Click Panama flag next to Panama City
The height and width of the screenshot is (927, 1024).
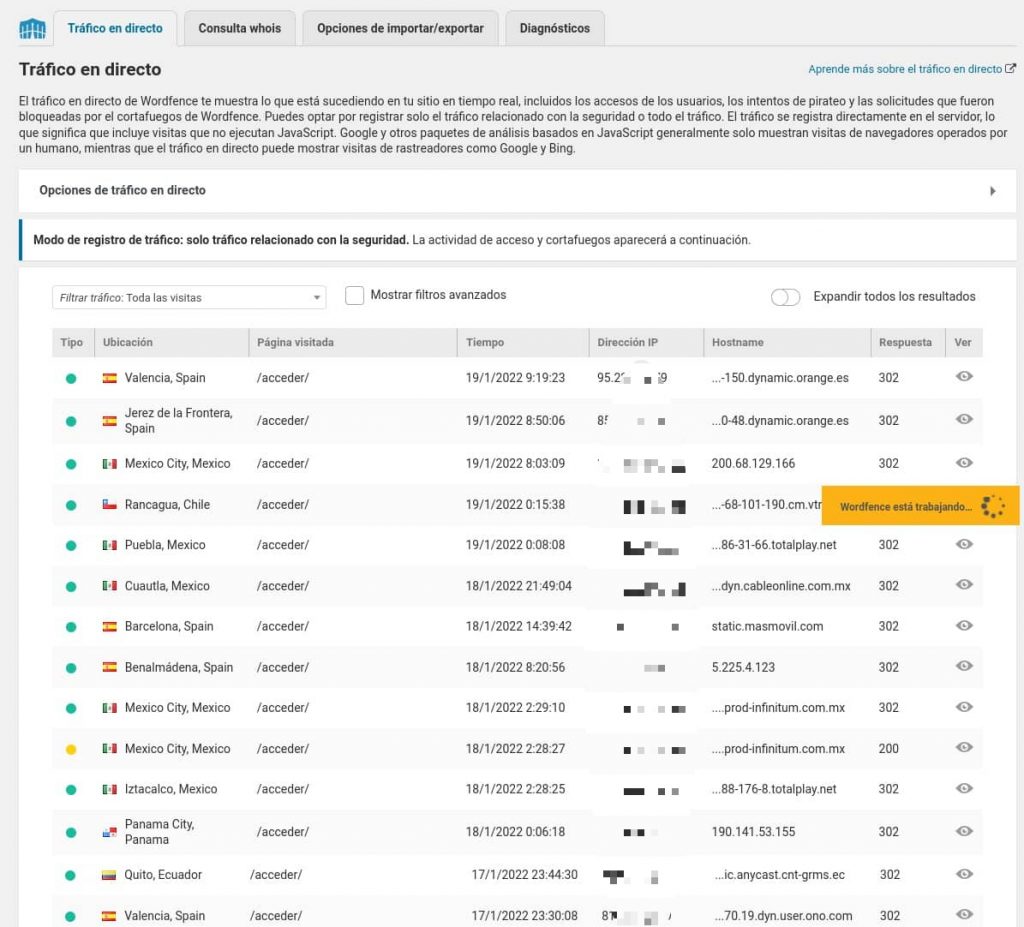click(110, 832)
